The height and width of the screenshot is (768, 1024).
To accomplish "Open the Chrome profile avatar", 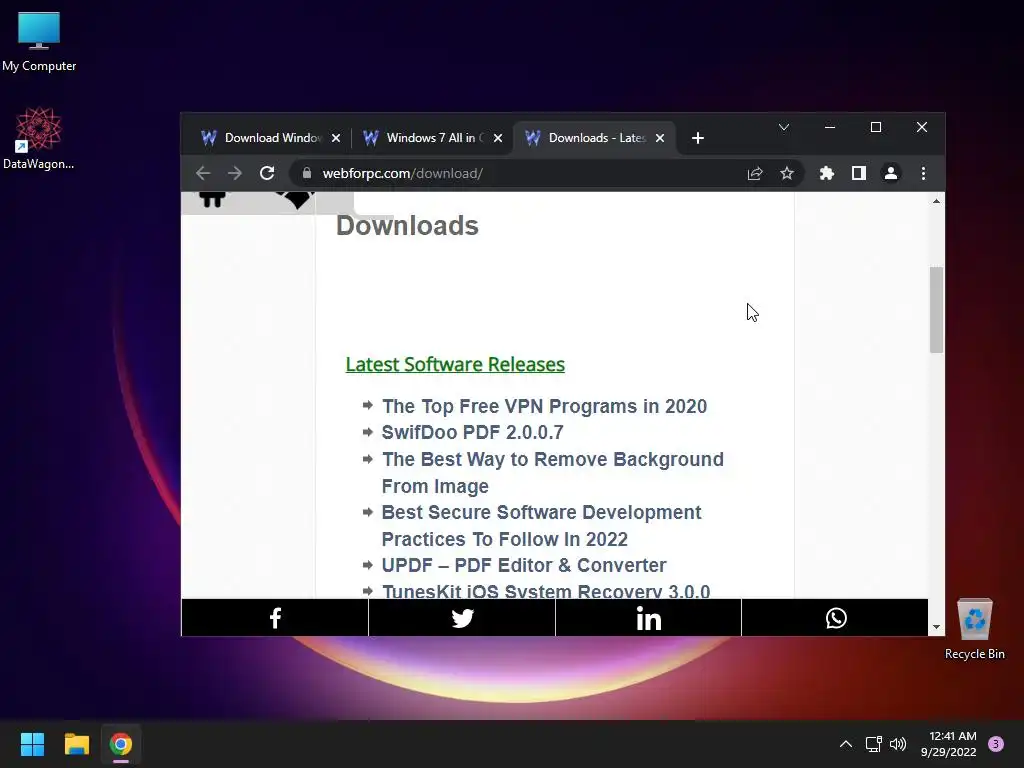I will pyautogui.click(x=891, y=173).
